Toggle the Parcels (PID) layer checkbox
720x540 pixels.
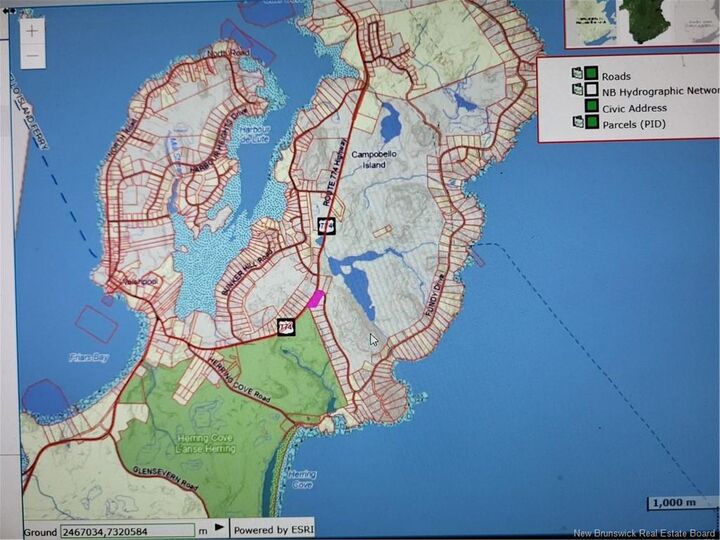(x=591, y=123)
